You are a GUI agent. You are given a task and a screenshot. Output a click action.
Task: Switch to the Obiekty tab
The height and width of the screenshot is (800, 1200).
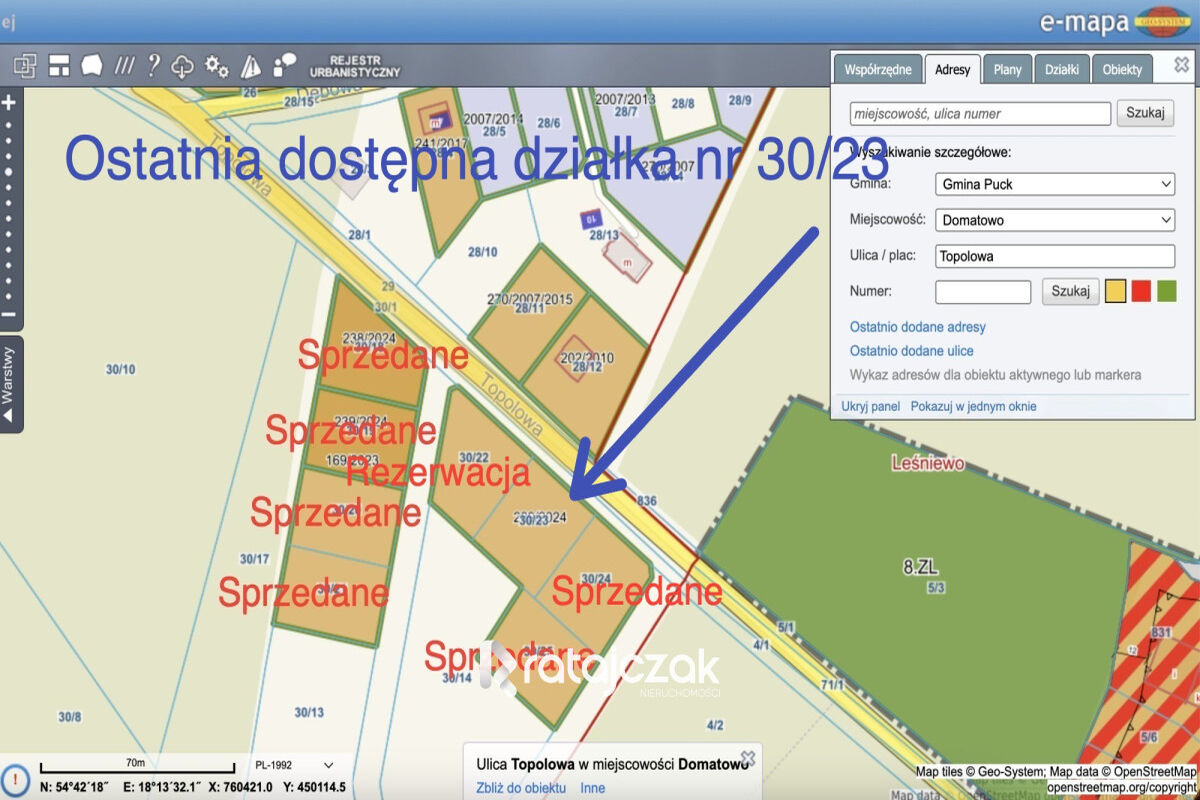pos(1122,69)
